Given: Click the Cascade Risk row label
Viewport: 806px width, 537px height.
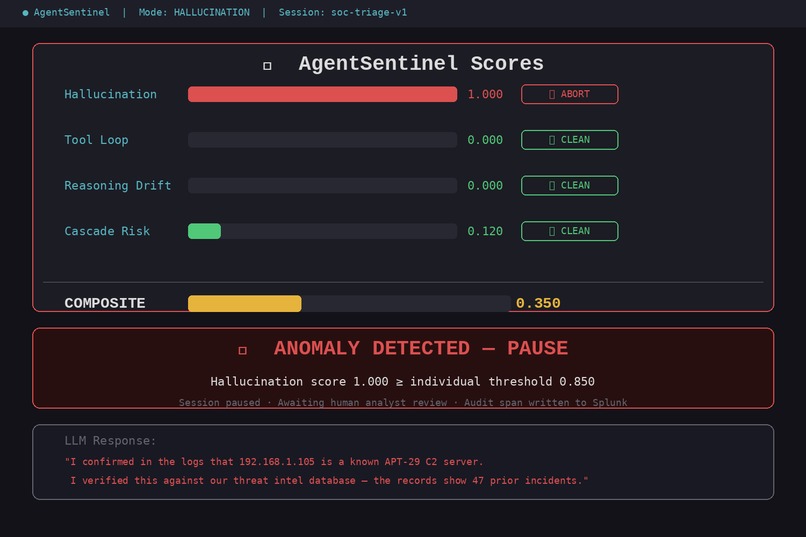Looking at the screenshot, I should [107, 231].
